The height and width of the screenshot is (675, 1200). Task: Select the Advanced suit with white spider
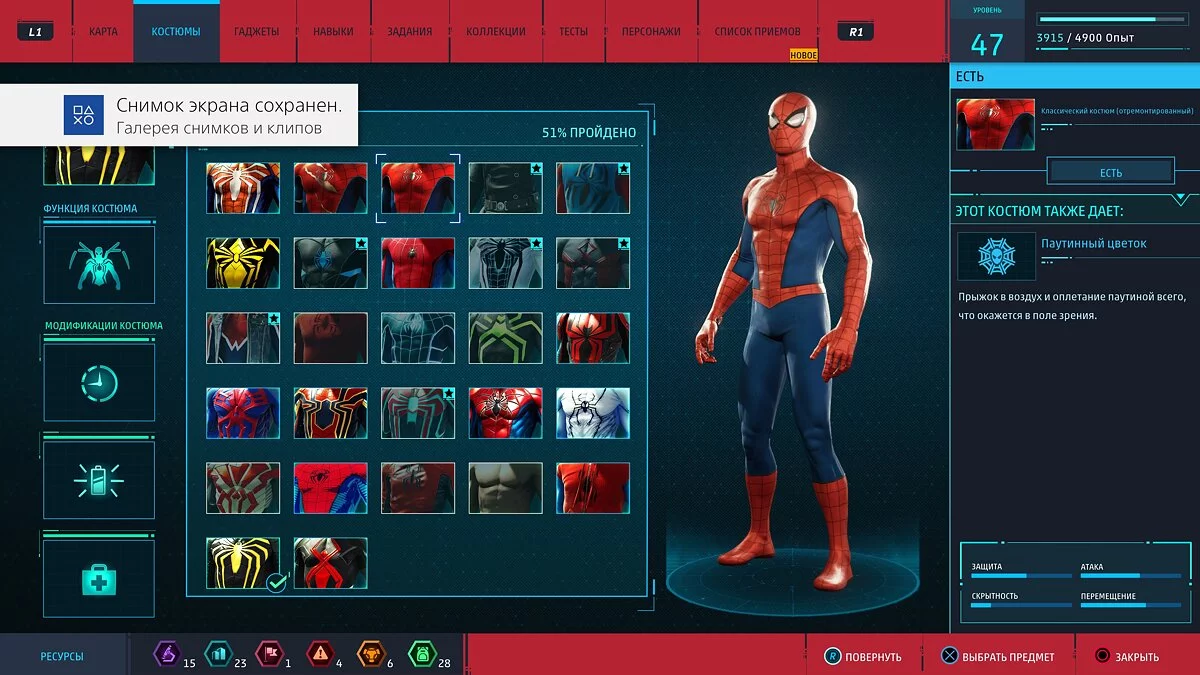(x=243, y=189)
